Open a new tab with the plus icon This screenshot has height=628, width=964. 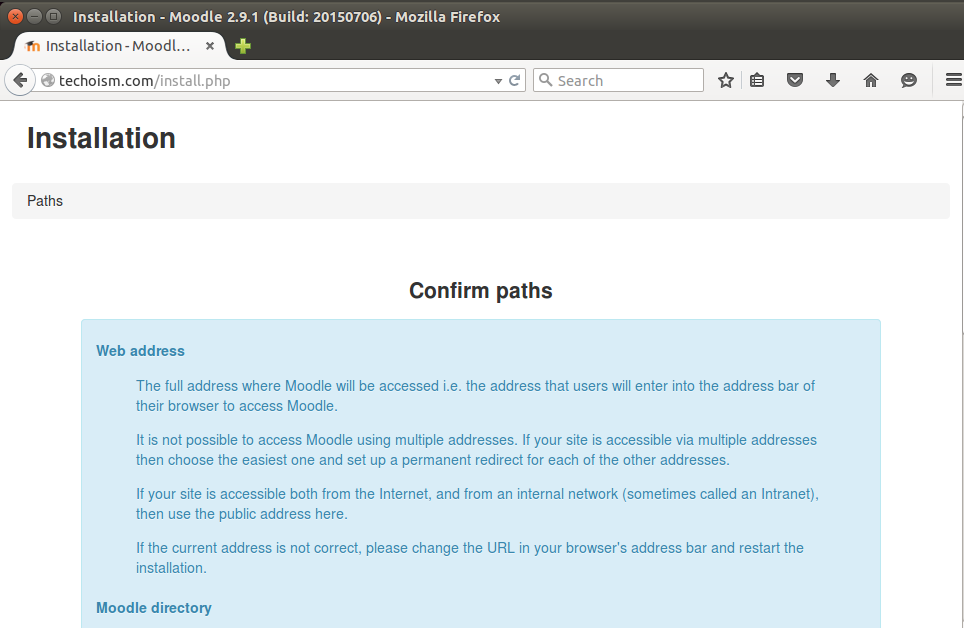pyautogui.click(x=243, y=46)
